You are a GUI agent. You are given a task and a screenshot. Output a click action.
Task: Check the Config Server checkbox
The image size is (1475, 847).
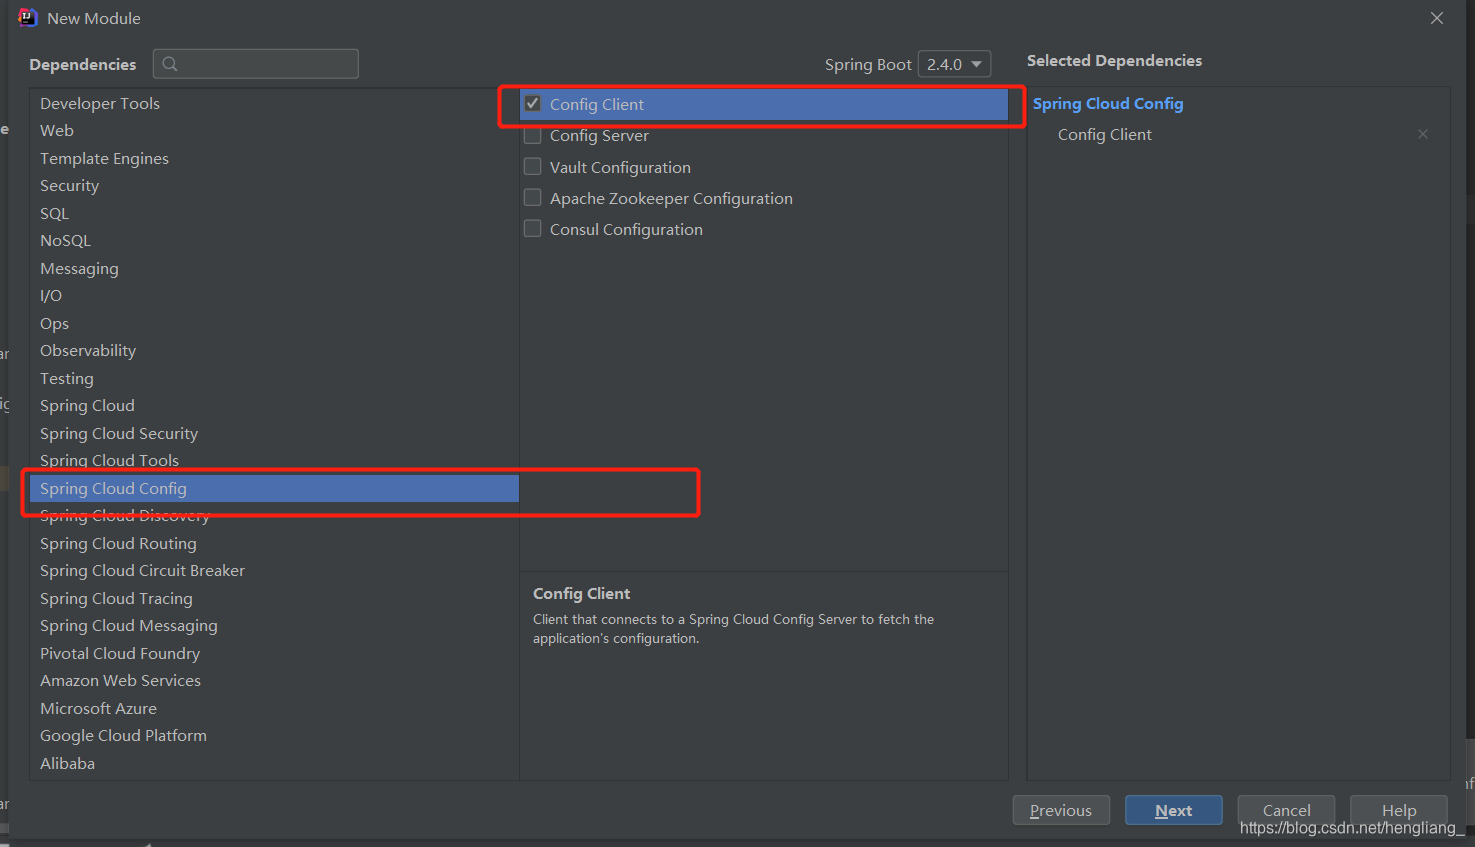pyautogui.click(x=533, y=135)
